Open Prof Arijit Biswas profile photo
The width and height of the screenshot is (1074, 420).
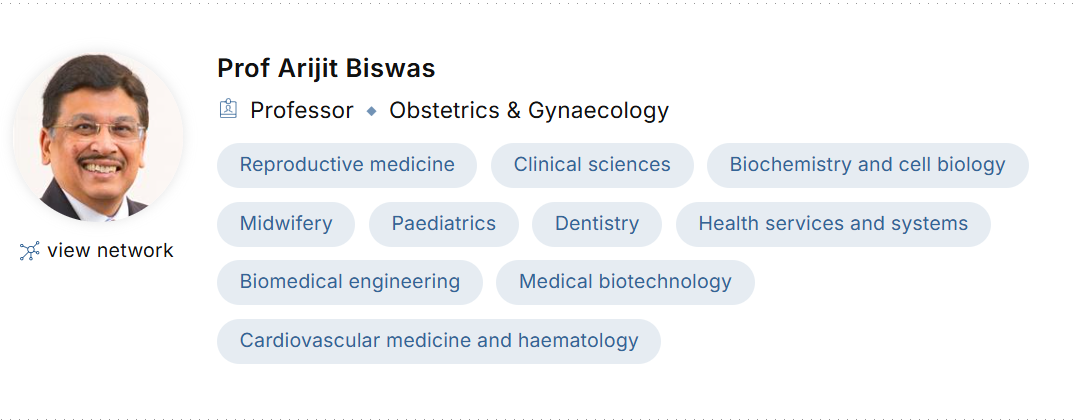click(96, 136)
